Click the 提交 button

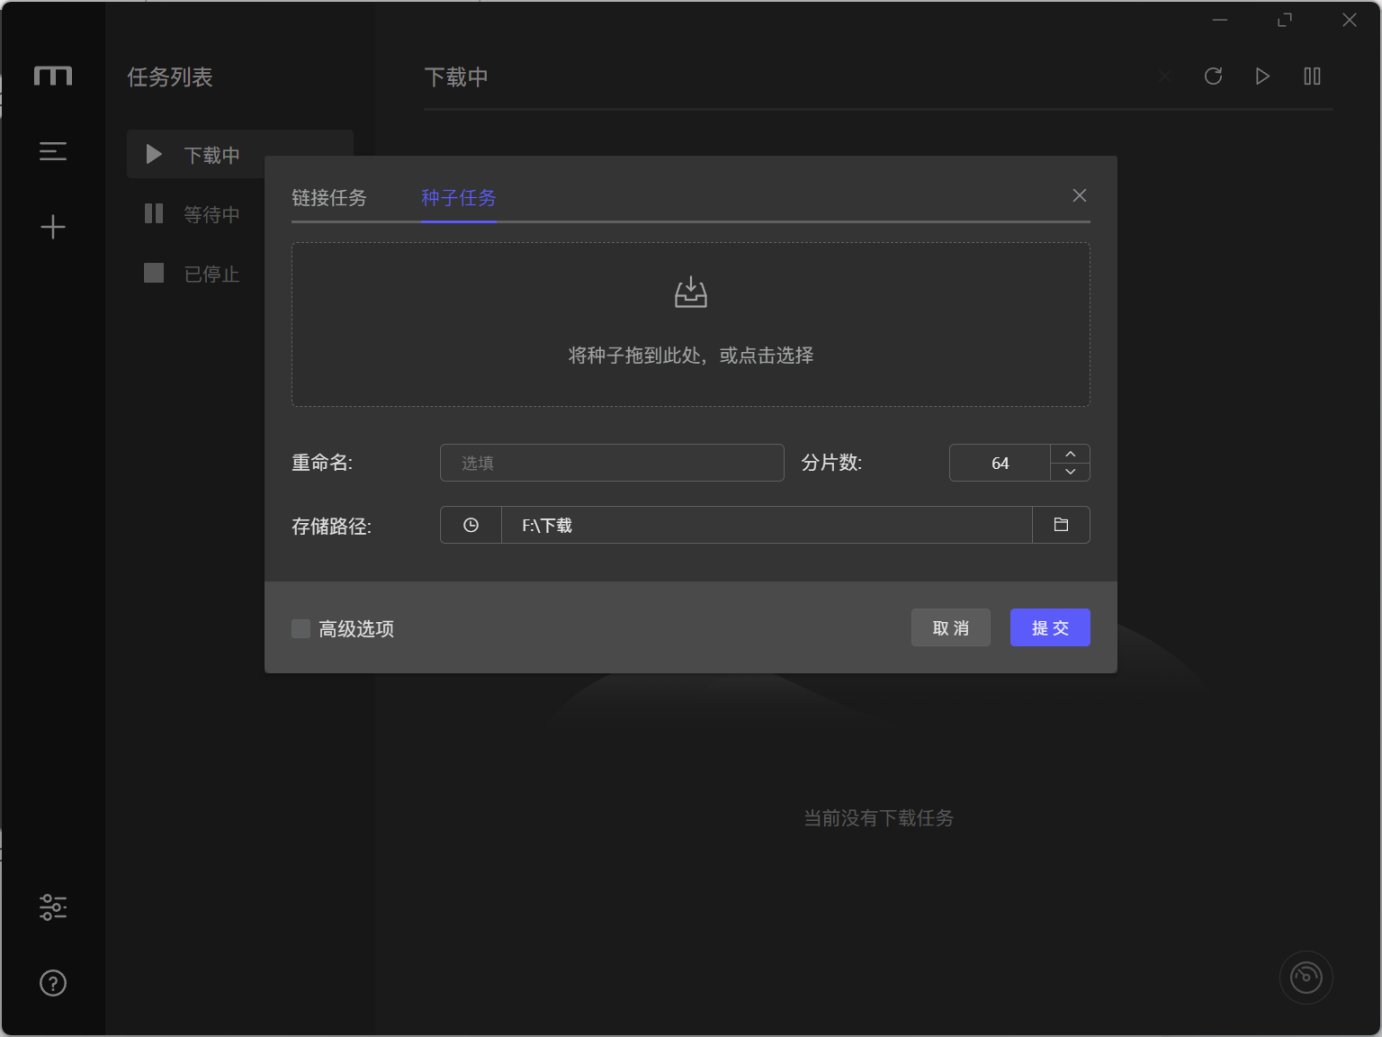[1050, 628]
